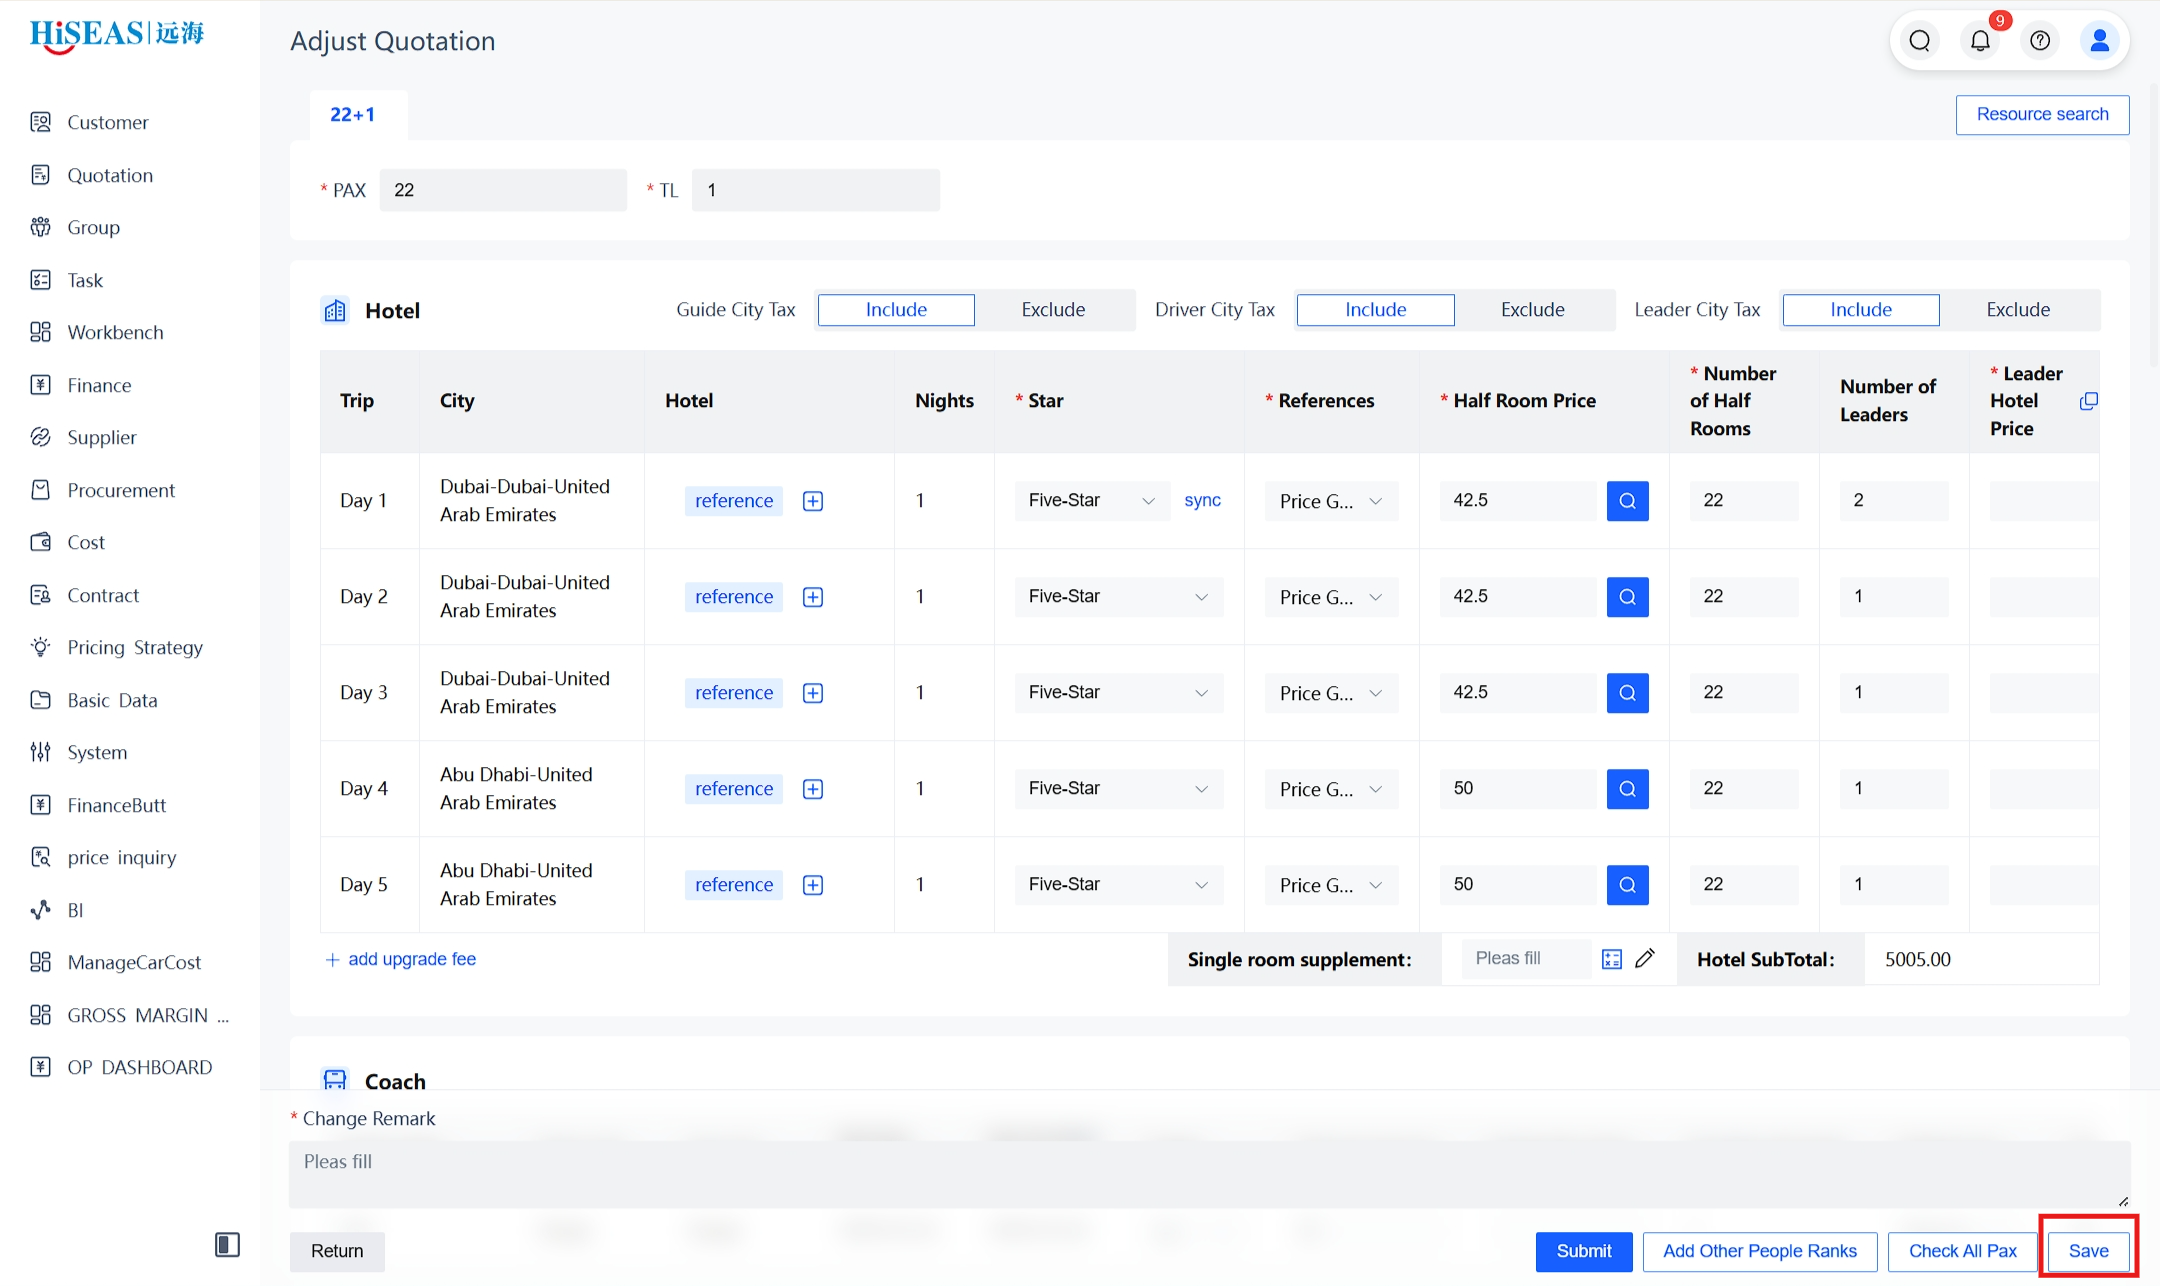The image size is (2160, 1286).
Task: Expand Day 4 References dropdown
Action: click(x=1331, y=789)
